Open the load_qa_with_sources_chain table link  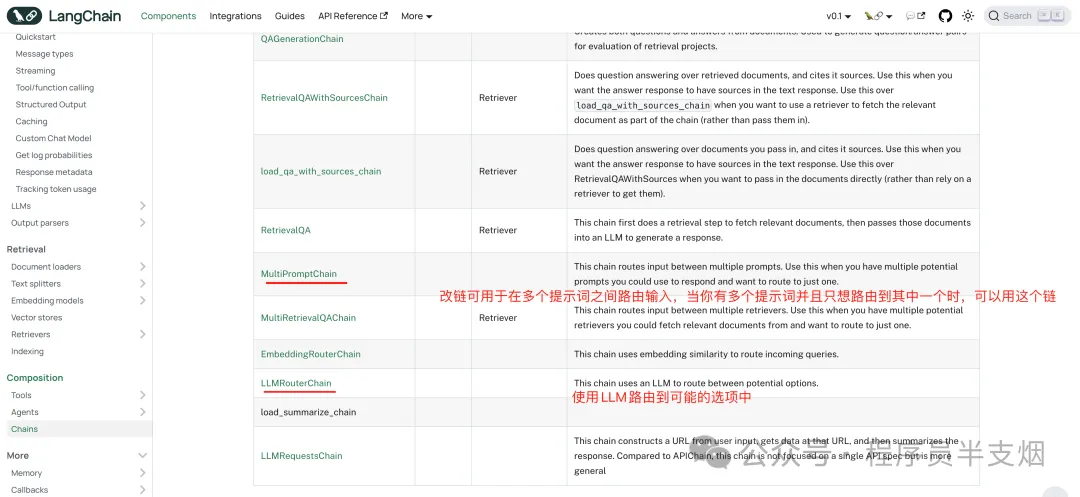321,171
